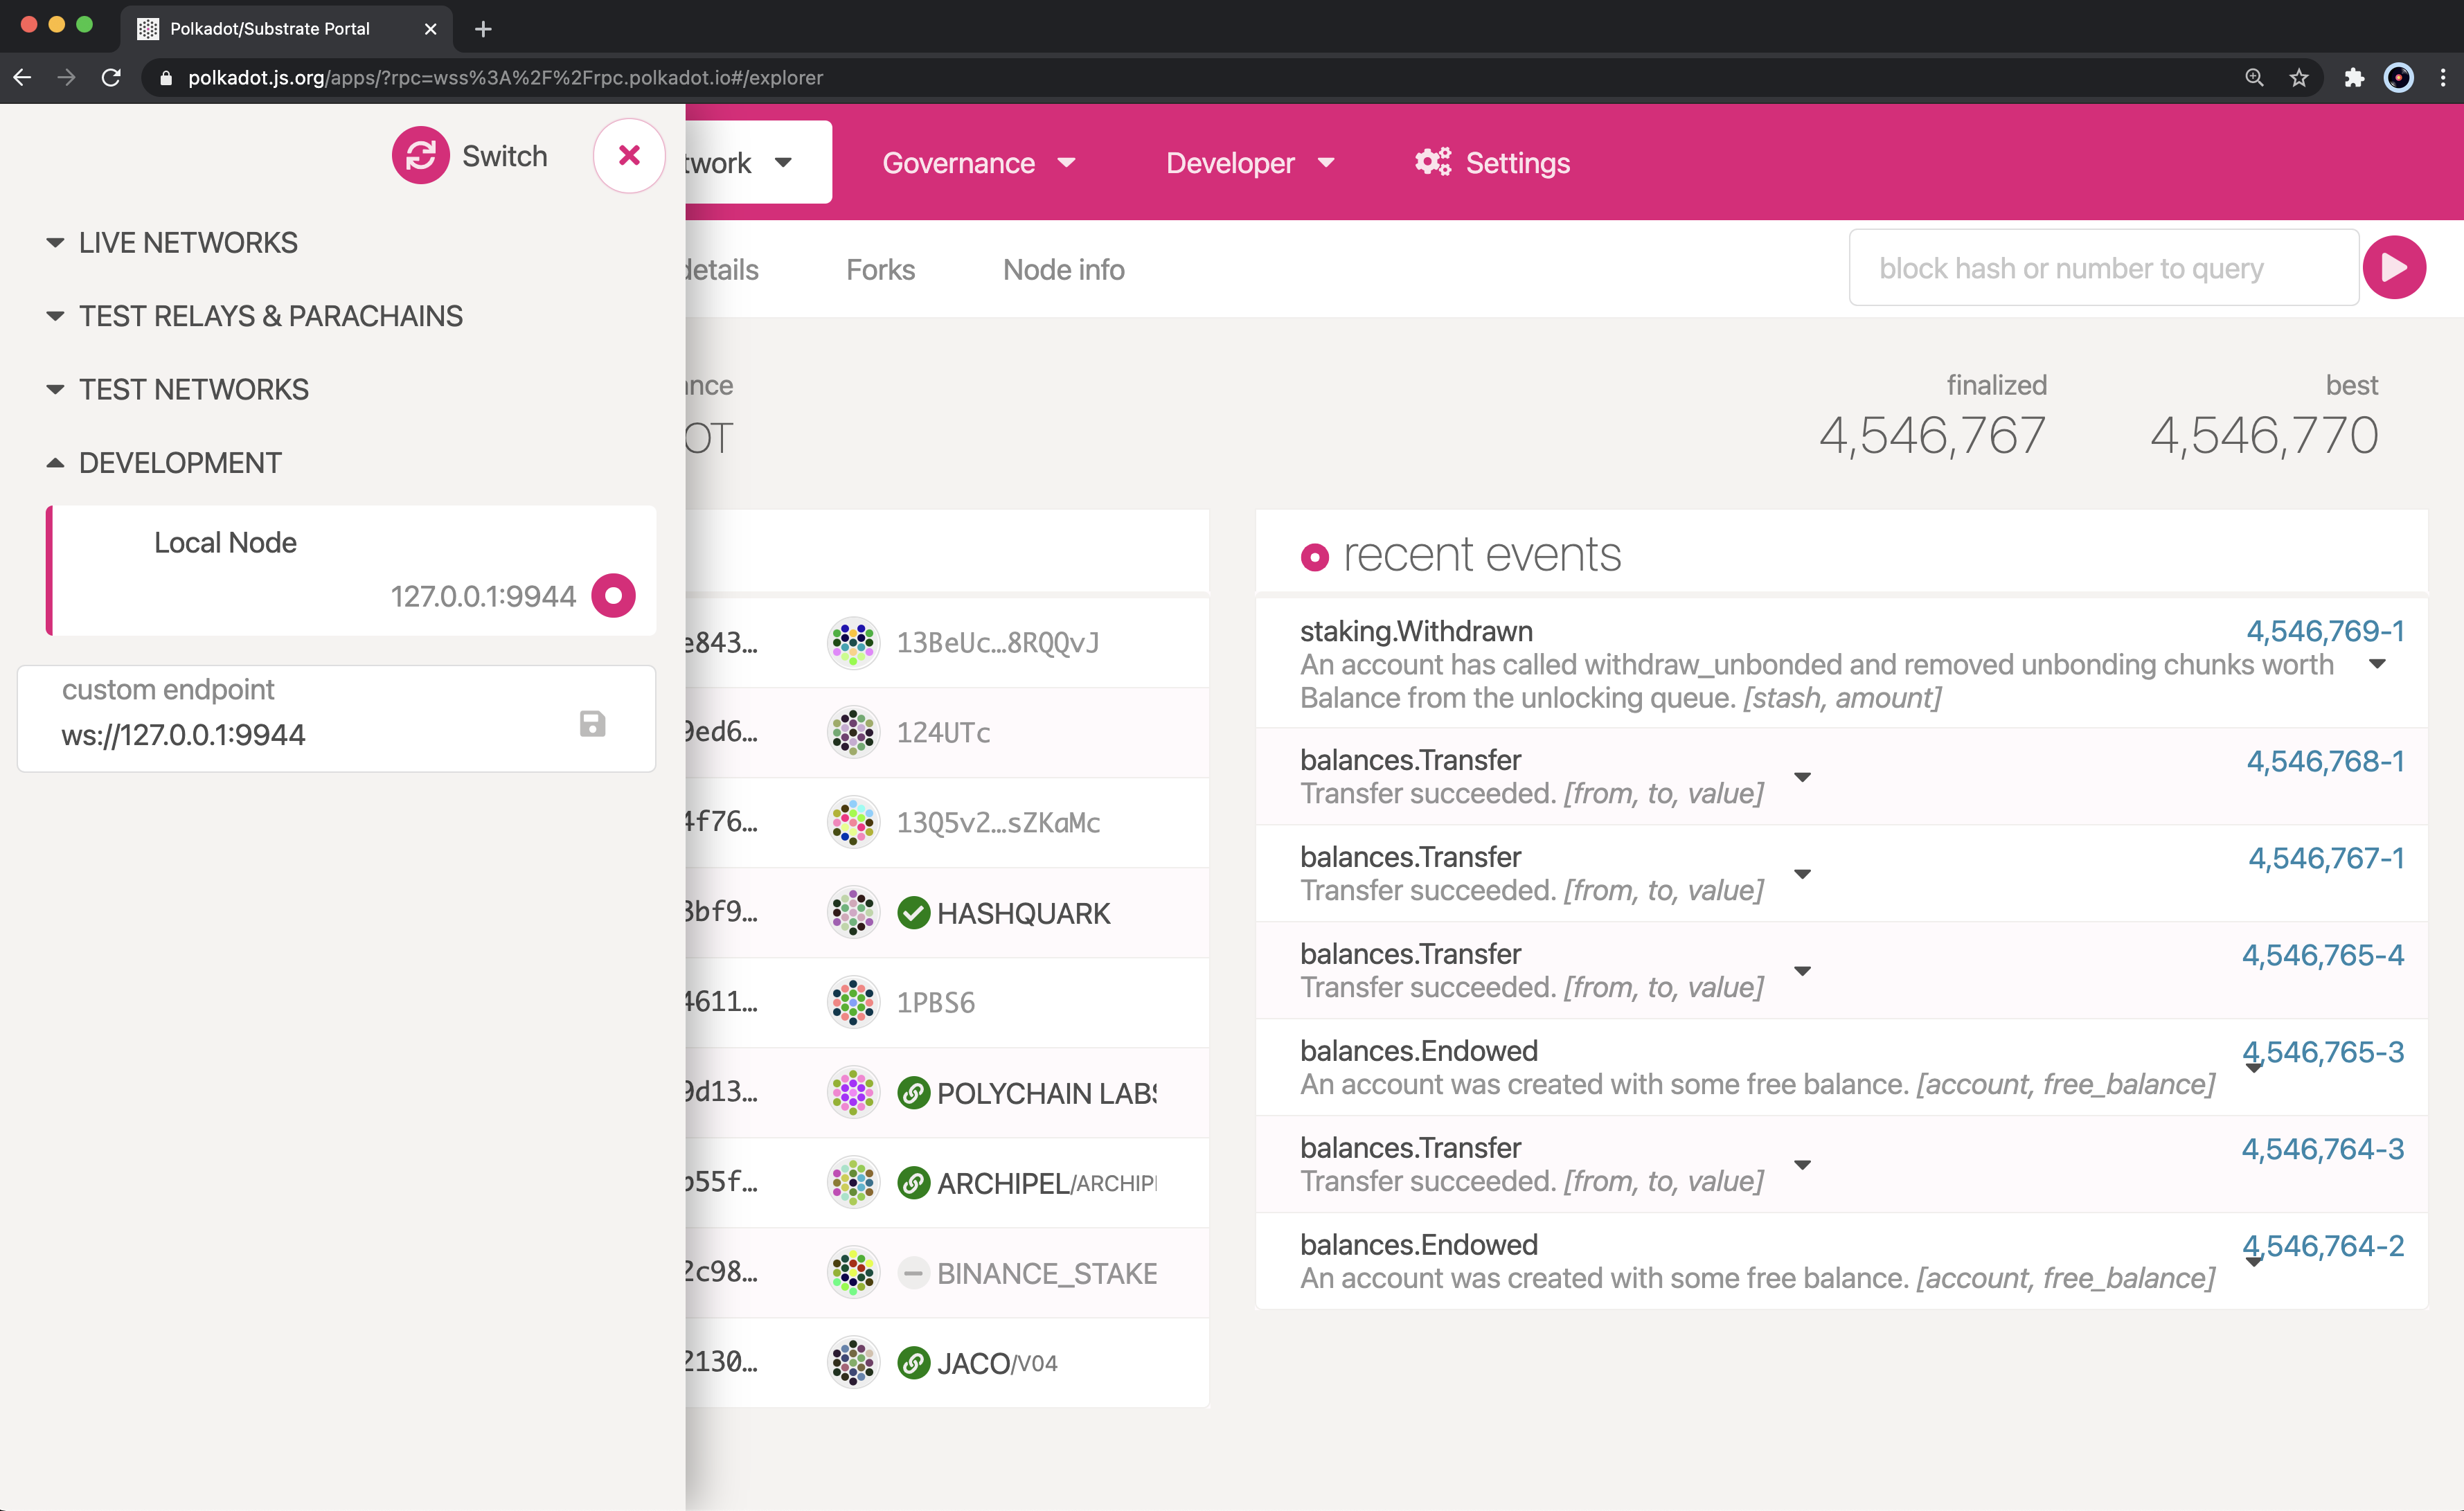Close the network selection sidebar
The height and width of the screenshot is (1511, 2464).
pos(629,155)
